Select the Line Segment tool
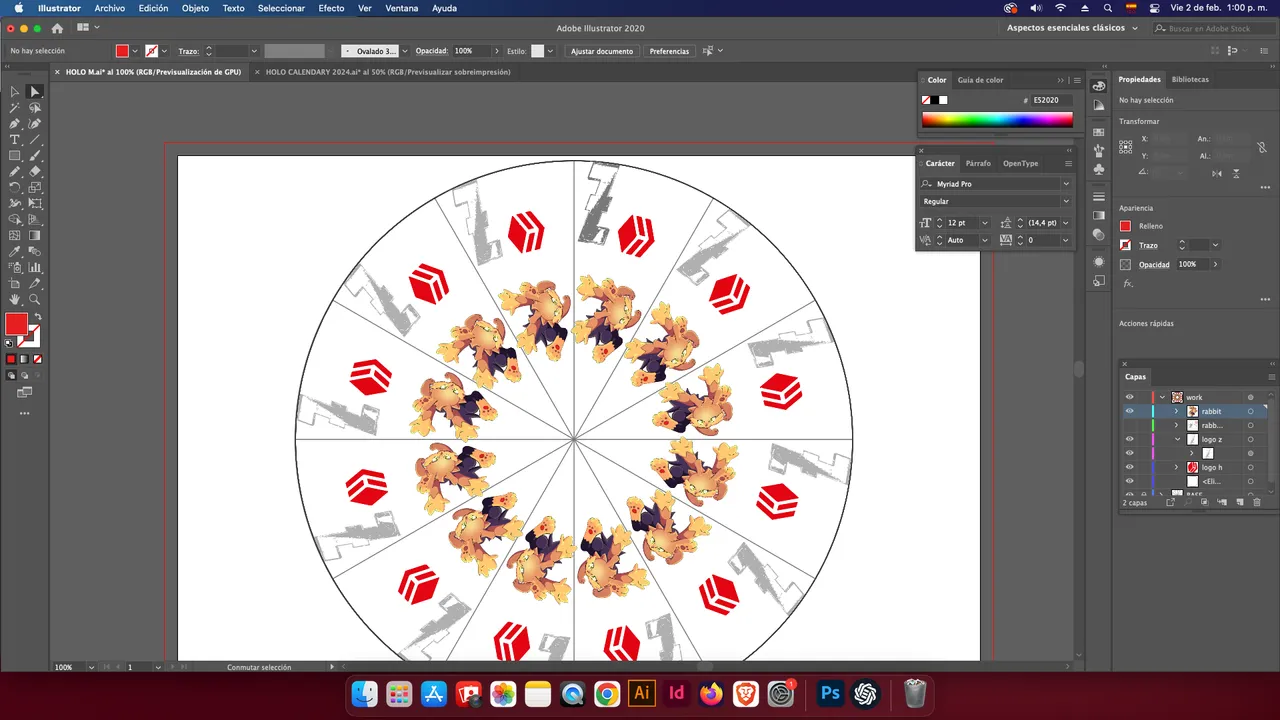Image resolution: width=1280 pixels, height=720 pixels. click(x=34, y=139)
